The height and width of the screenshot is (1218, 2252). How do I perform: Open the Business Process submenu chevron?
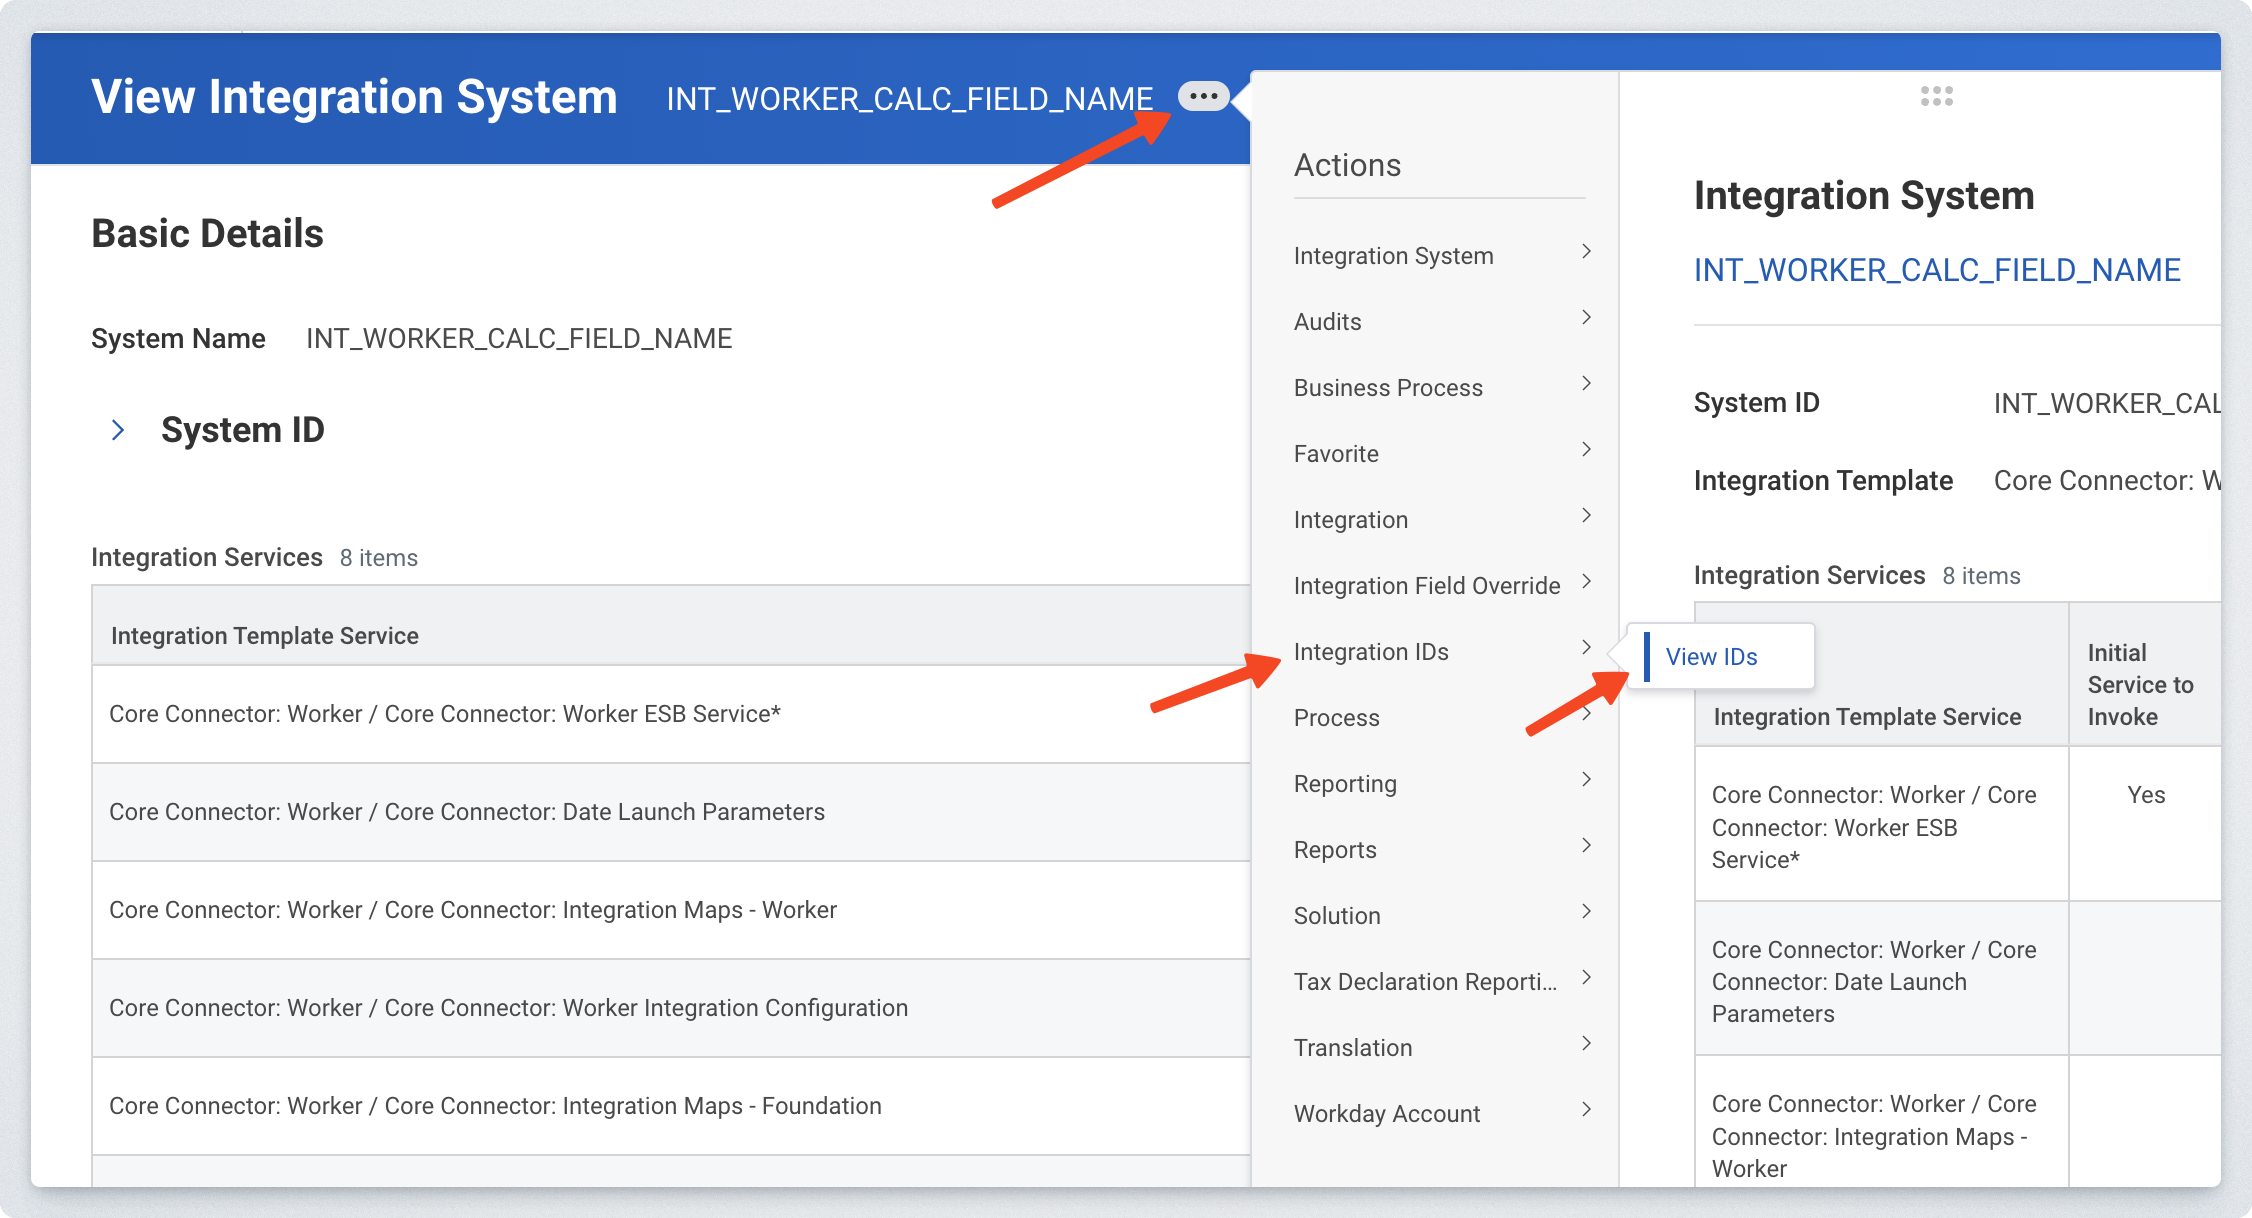tap(1586, 384)
